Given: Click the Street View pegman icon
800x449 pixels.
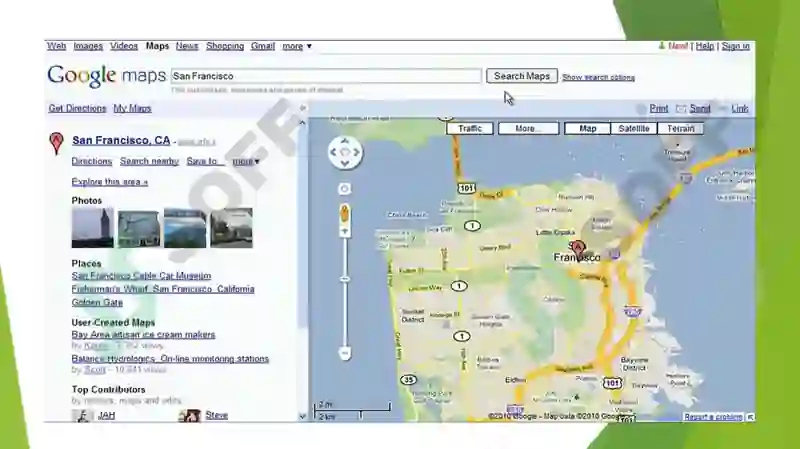Looking at the screenshot, I should tap(344, 213).
